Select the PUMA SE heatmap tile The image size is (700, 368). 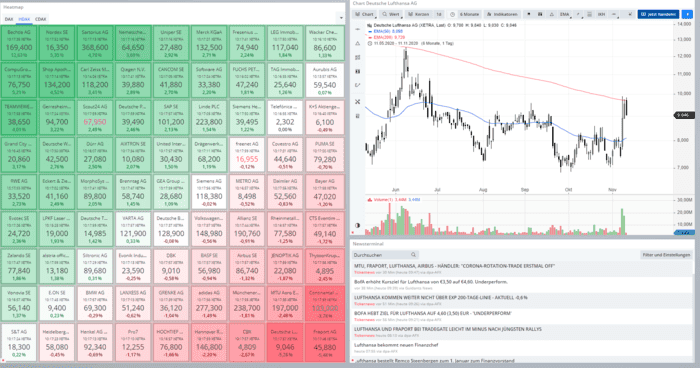click(x=325, y=155)
